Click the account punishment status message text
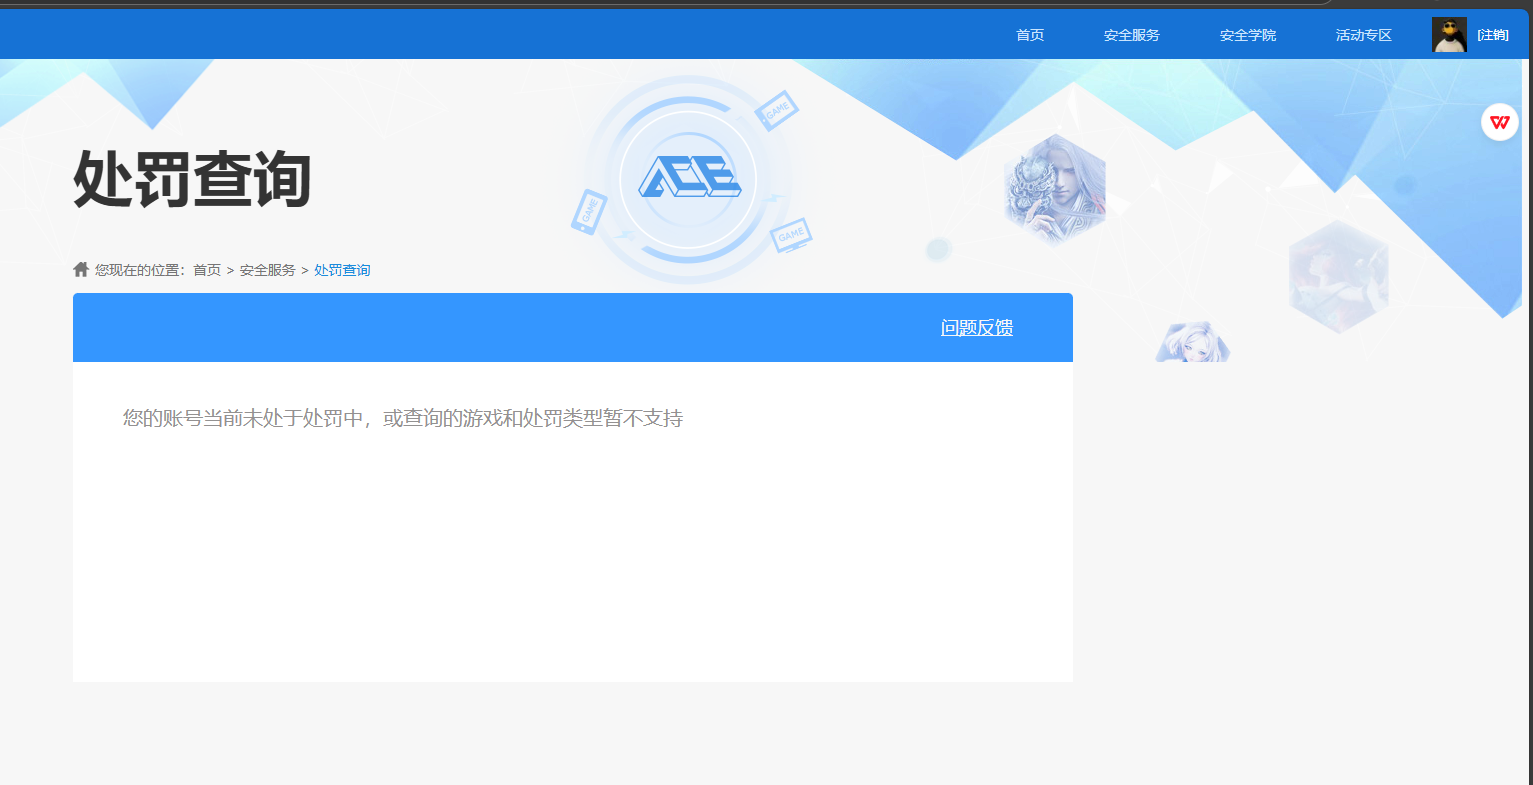The image size is (1533, 785). click(399, 418)
